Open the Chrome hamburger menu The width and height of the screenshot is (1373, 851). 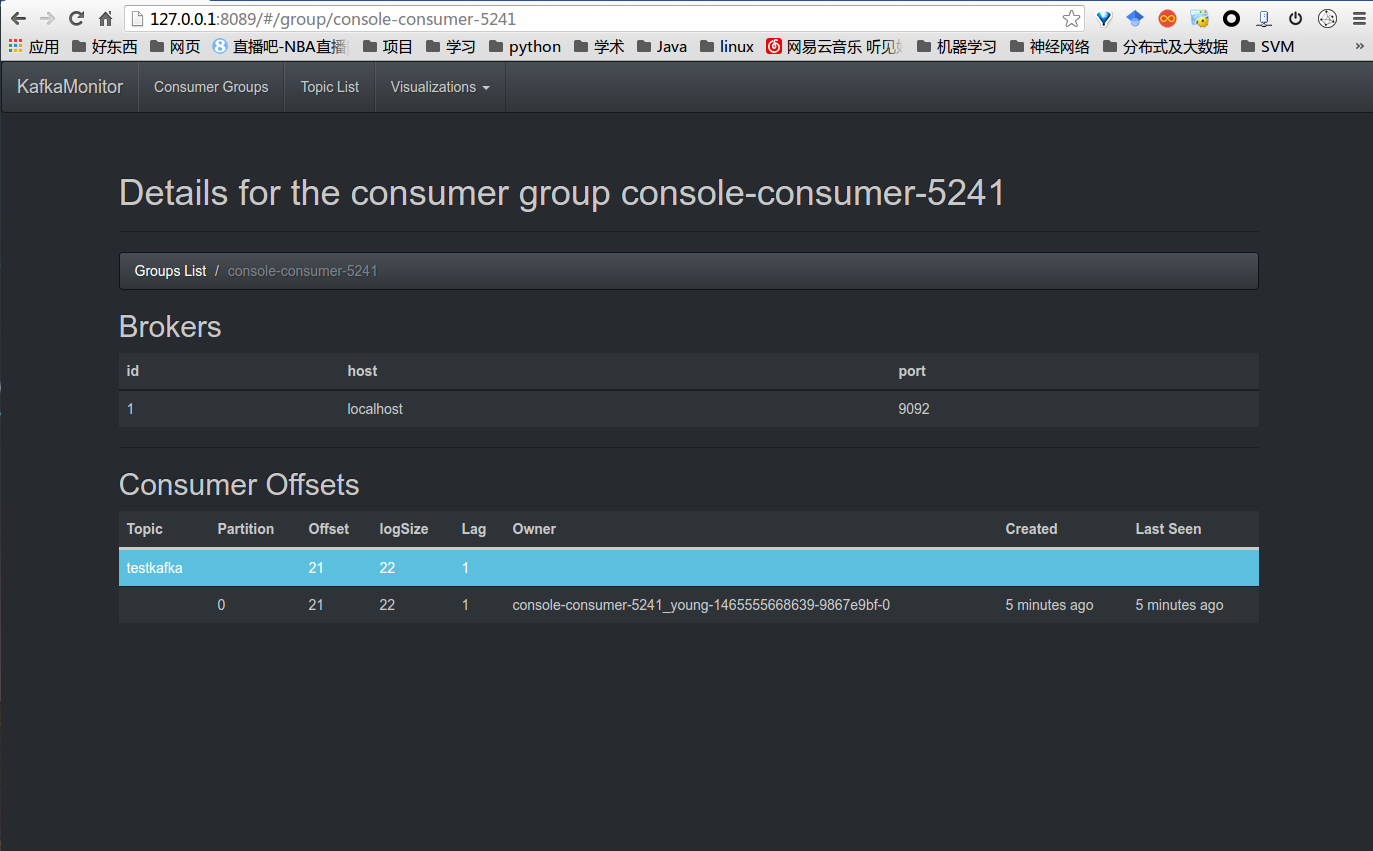click(1358, 18)
